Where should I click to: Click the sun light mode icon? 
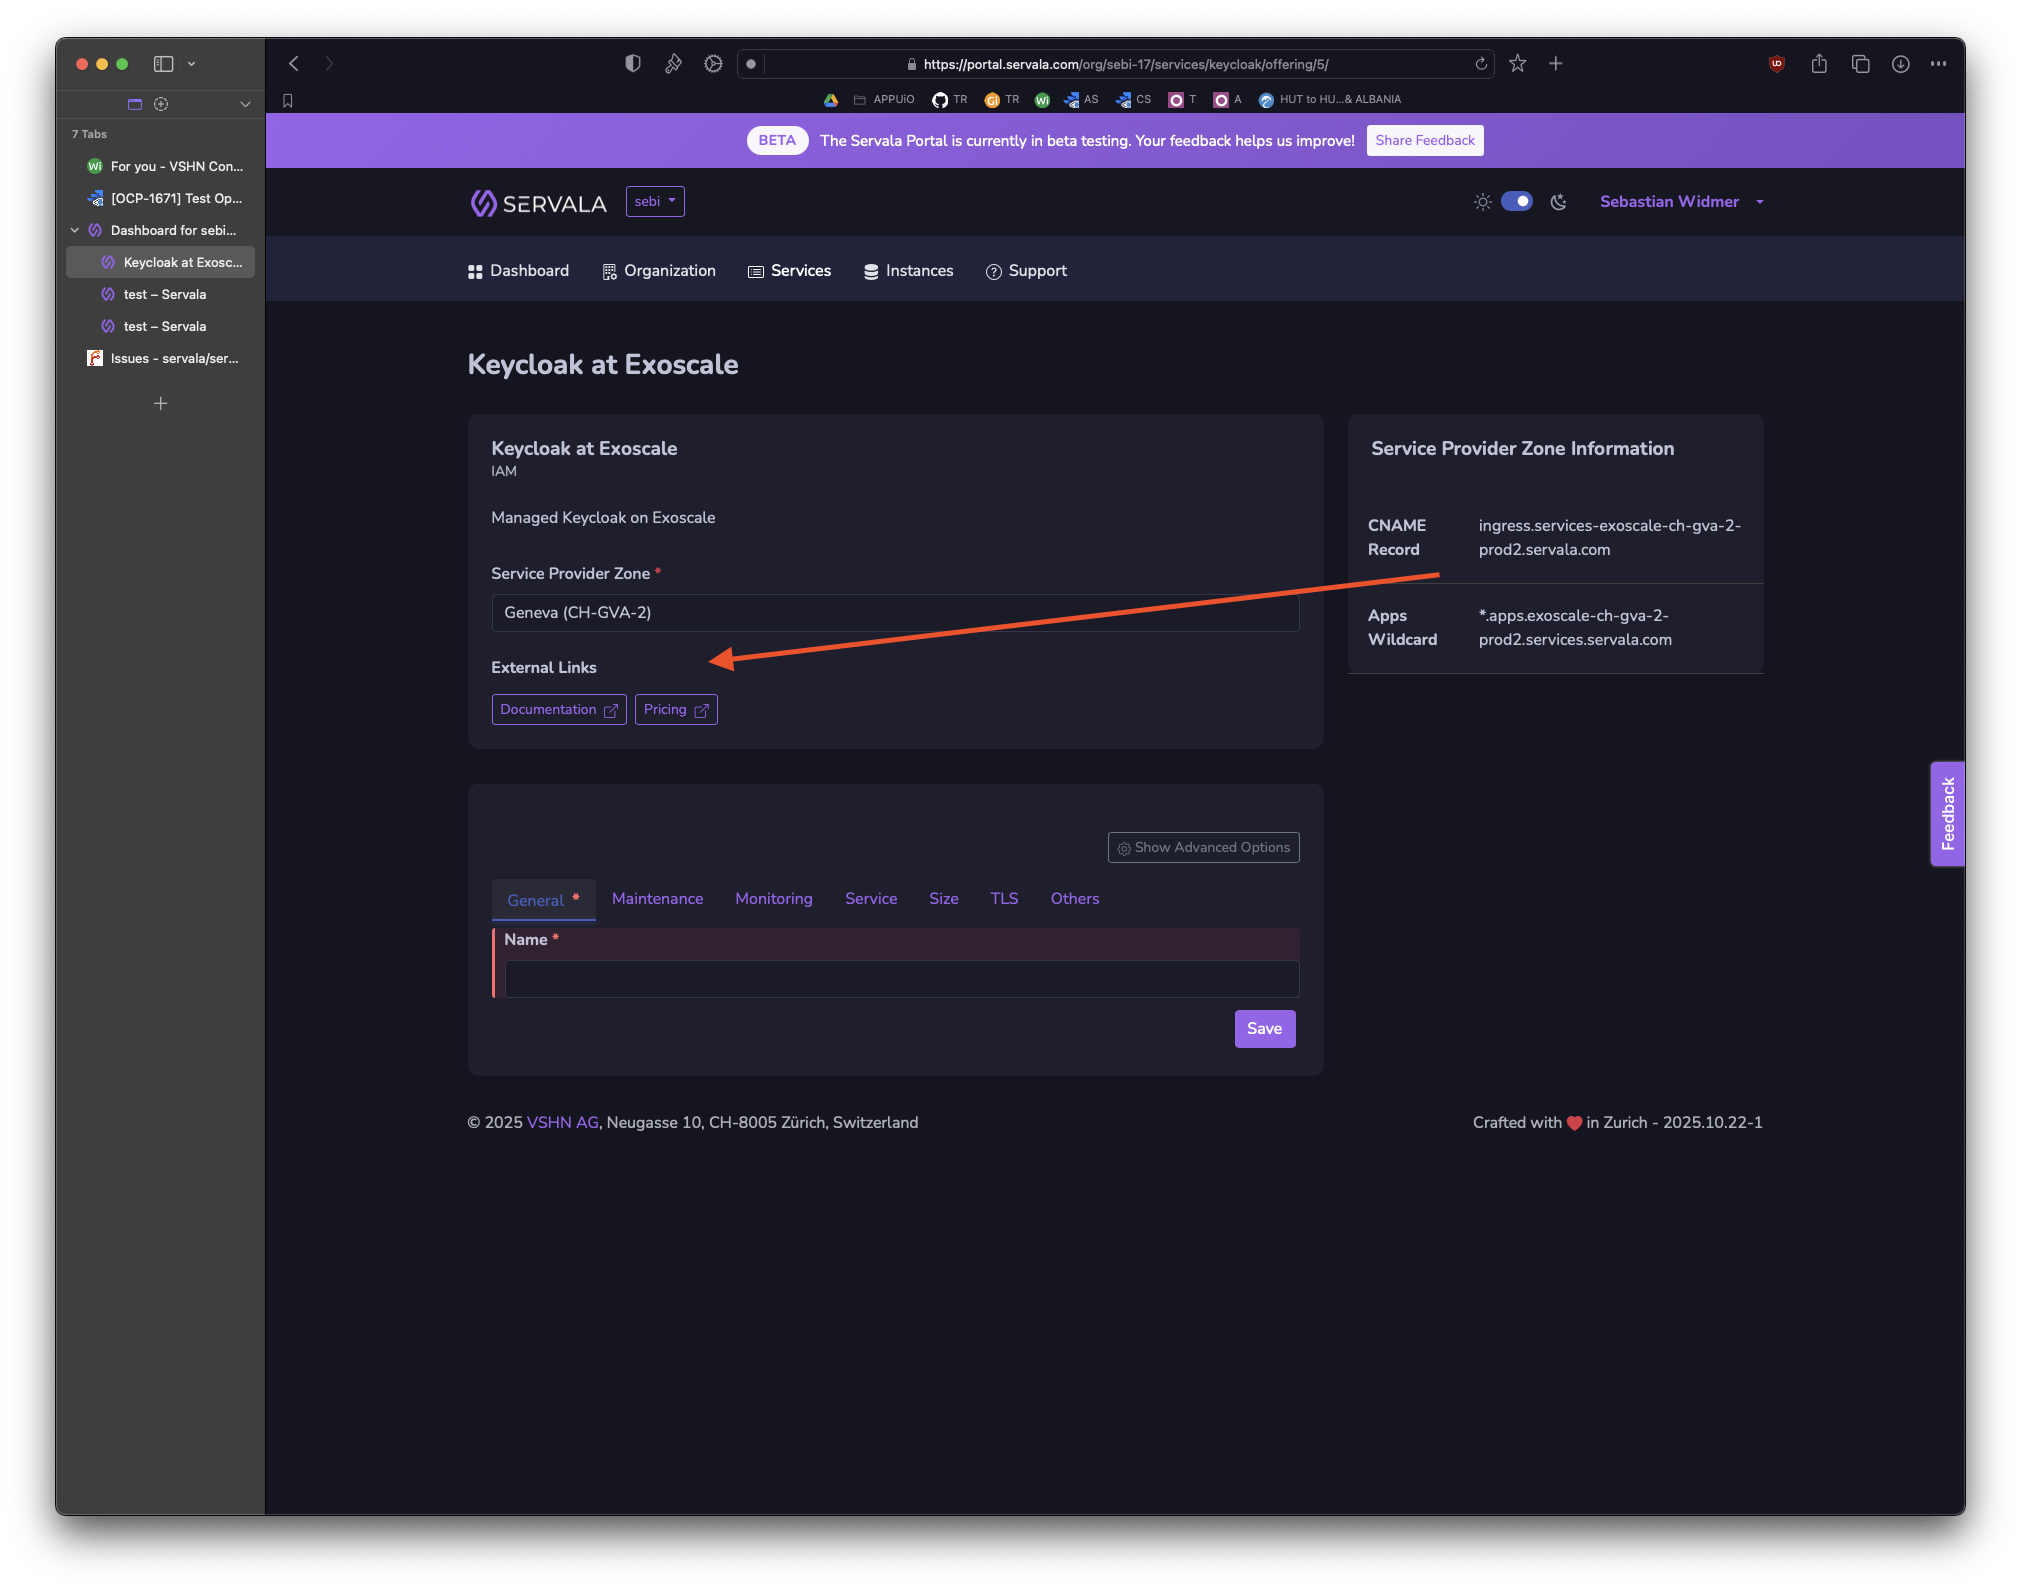[1482, 202]
